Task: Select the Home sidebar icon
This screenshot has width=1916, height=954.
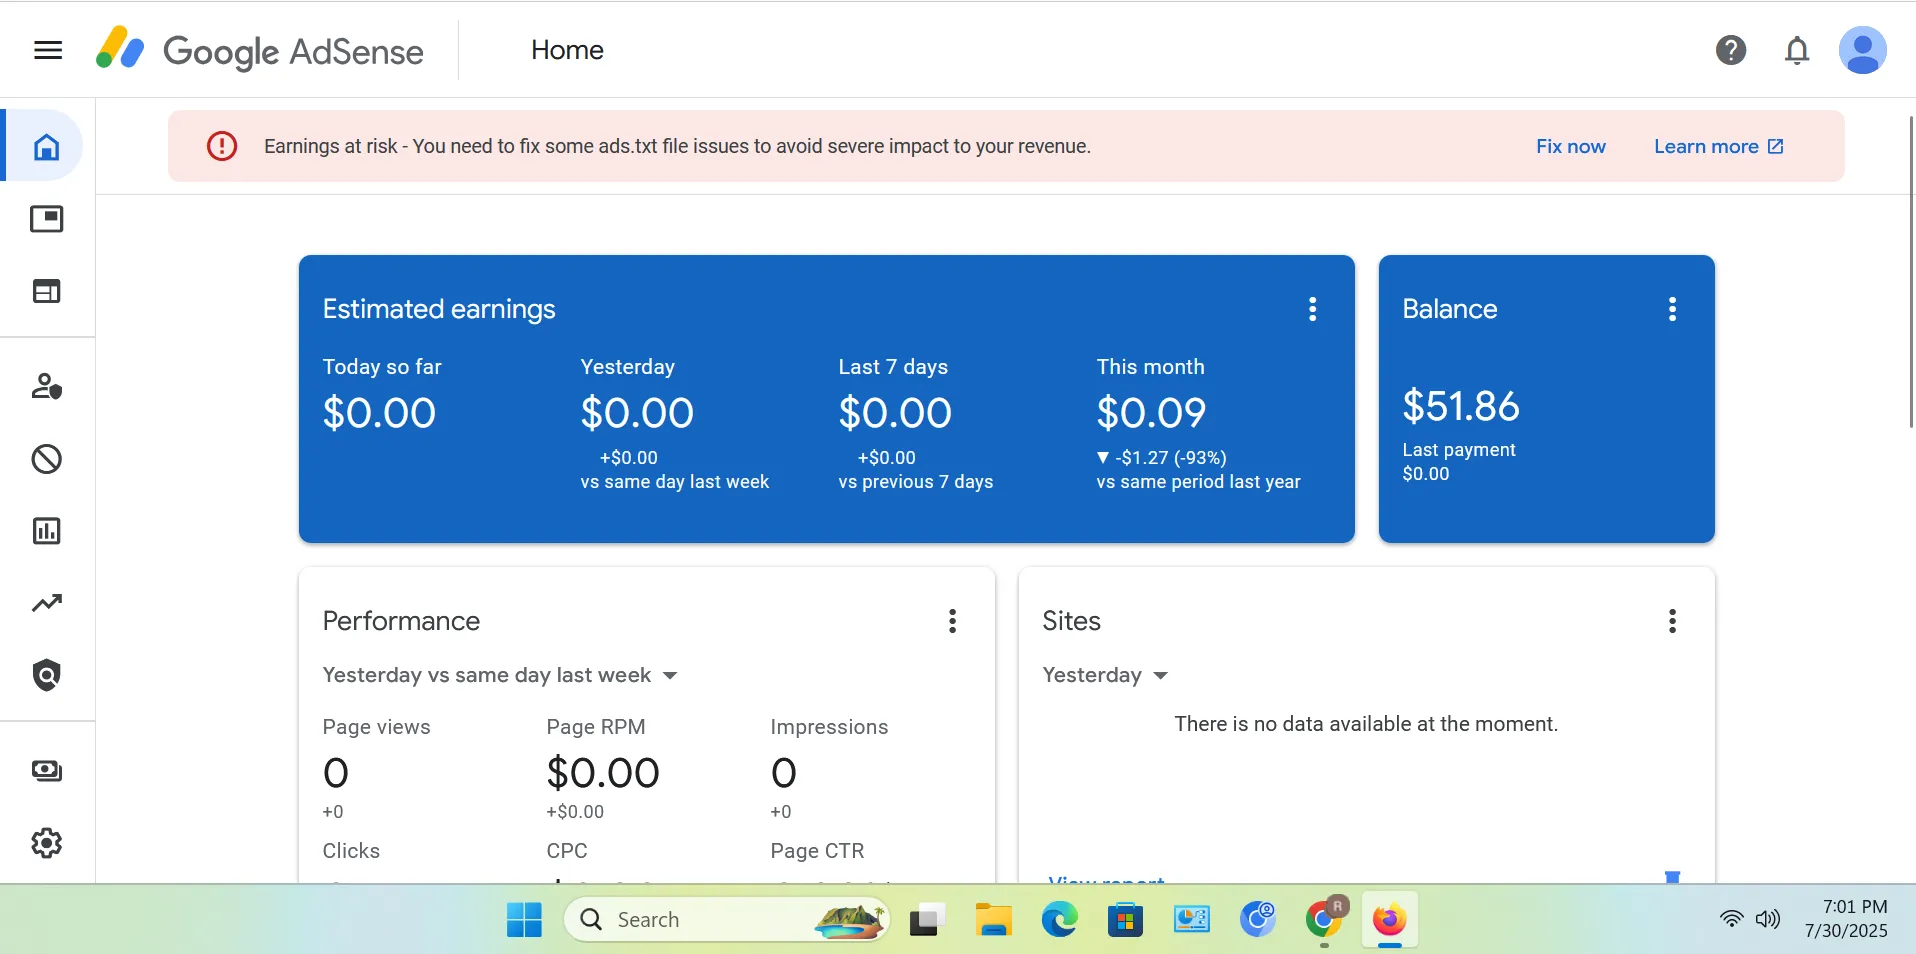Action: pyautogui.click(x=46, y=146)
